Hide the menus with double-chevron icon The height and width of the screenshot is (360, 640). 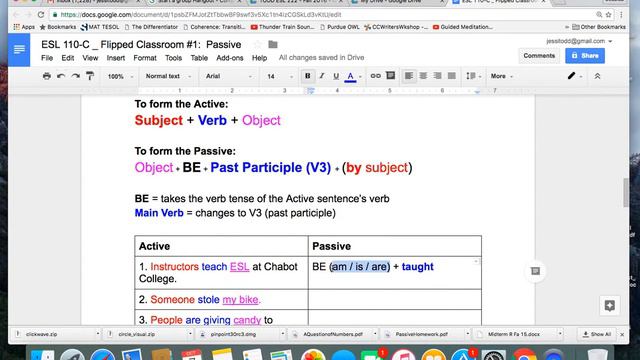coord(598,76)
